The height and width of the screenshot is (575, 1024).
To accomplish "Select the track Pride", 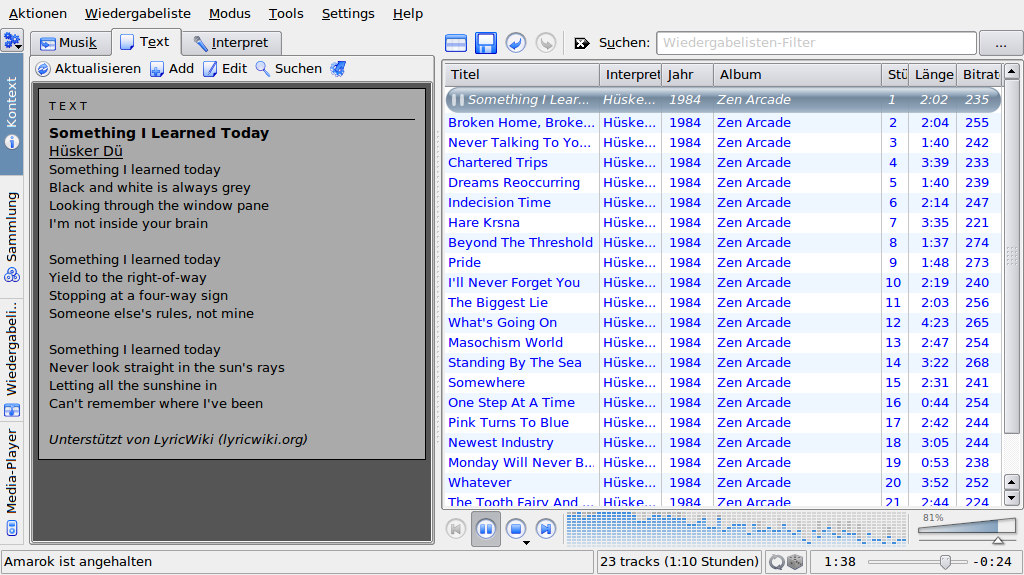I will (724, 262).
